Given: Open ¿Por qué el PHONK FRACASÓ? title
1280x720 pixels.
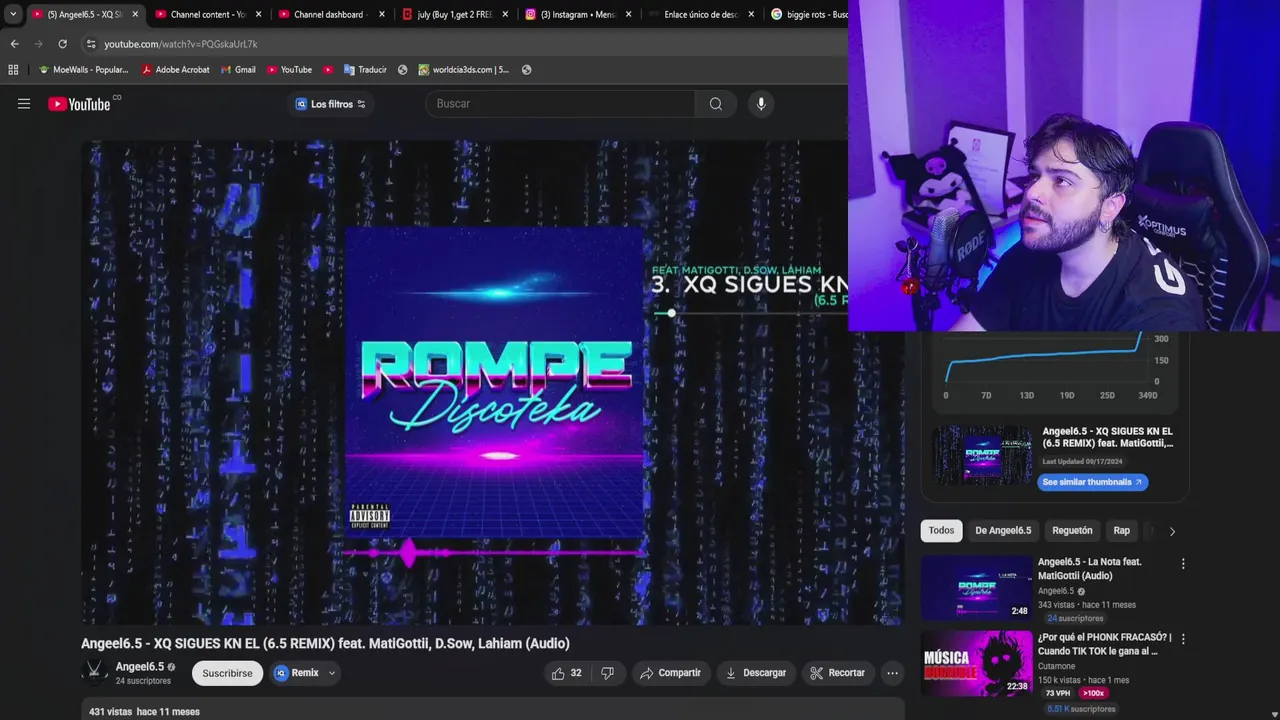Looking at the screenshot, I should pyautogui.click(x=1104, y=644).
